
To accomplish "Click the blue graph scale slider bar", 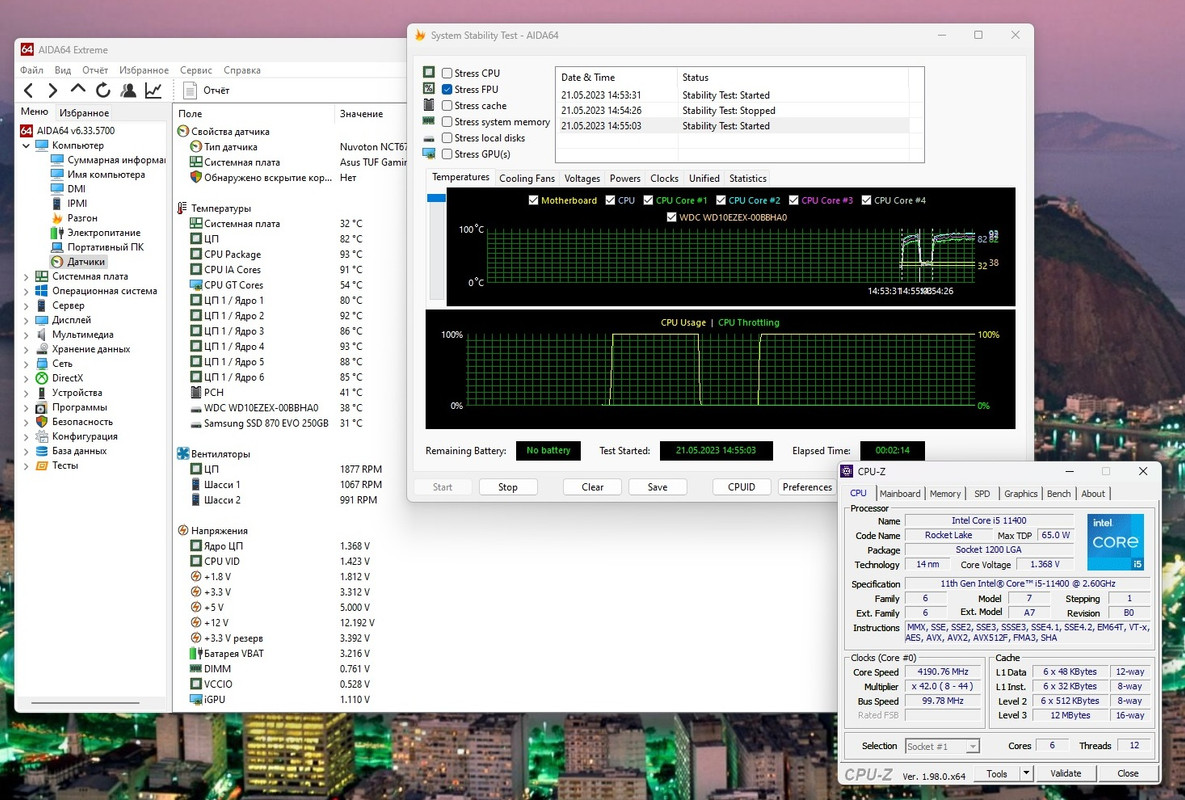I will coord(436,198).
